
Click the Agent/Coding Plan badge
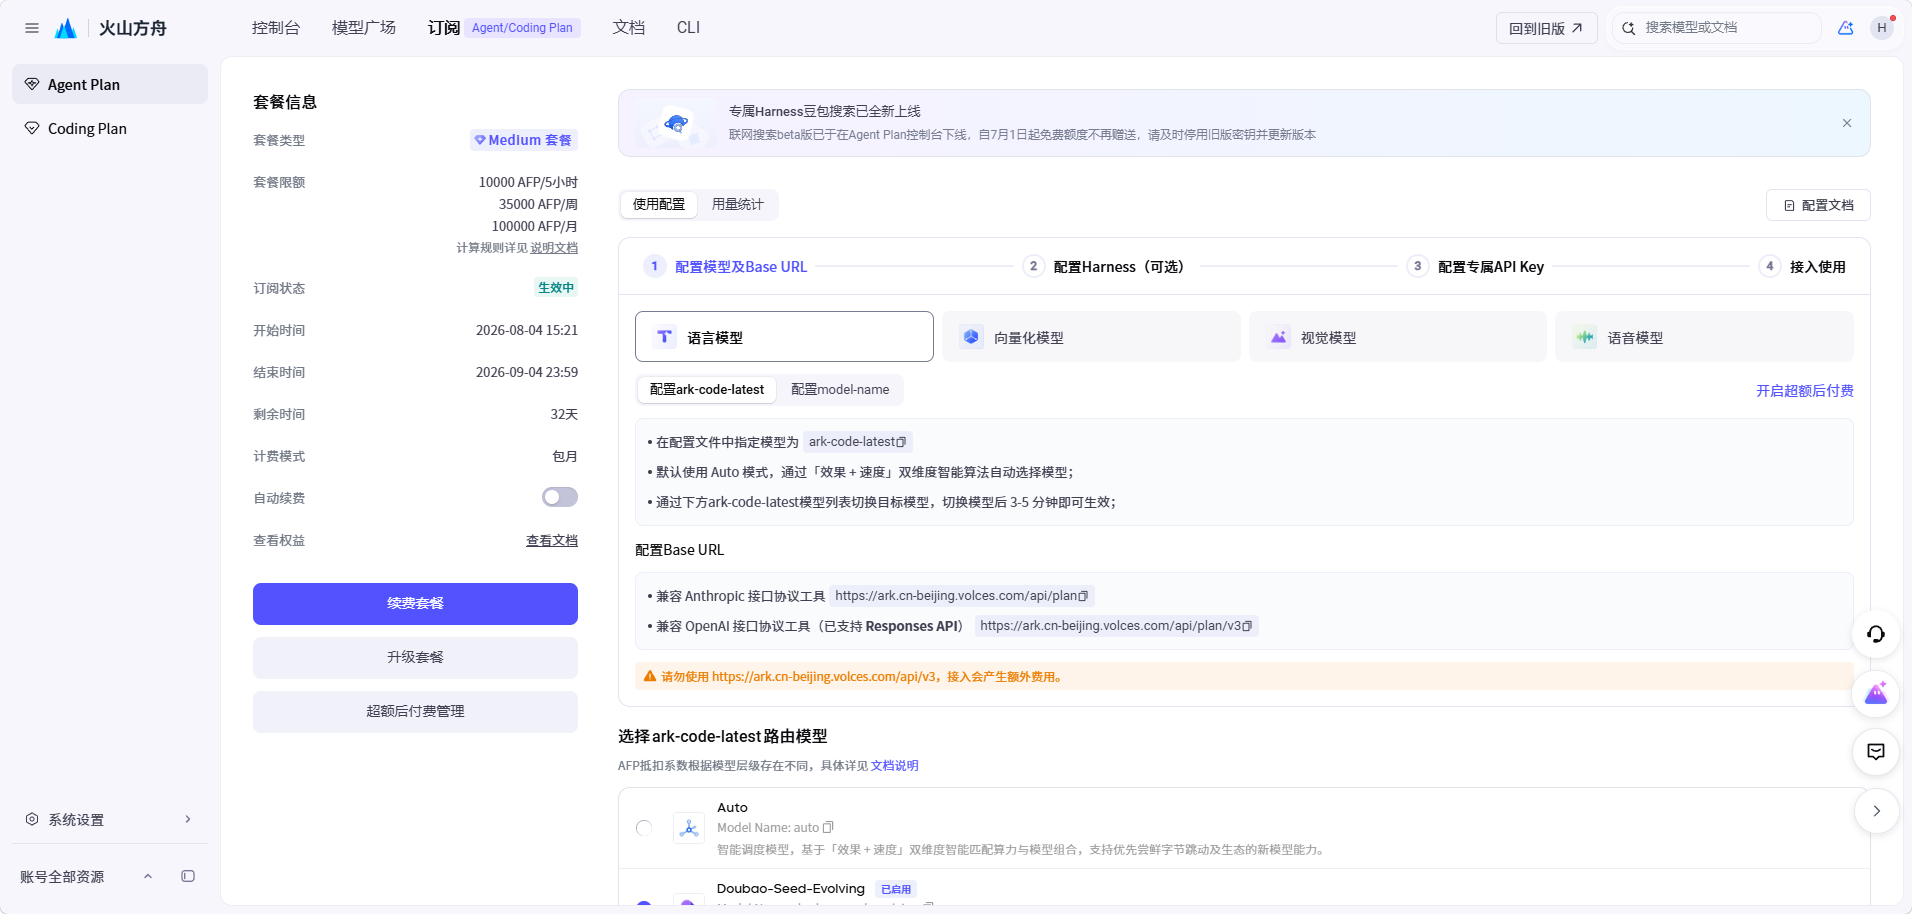[522, 28]
